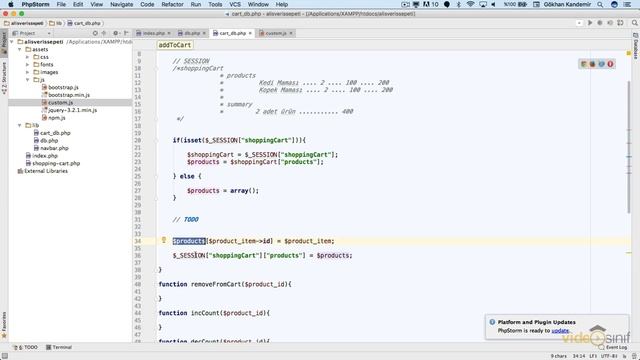Switch to the db.php editor tab
The height and width of the screenshot is (360, 640).
191,33
